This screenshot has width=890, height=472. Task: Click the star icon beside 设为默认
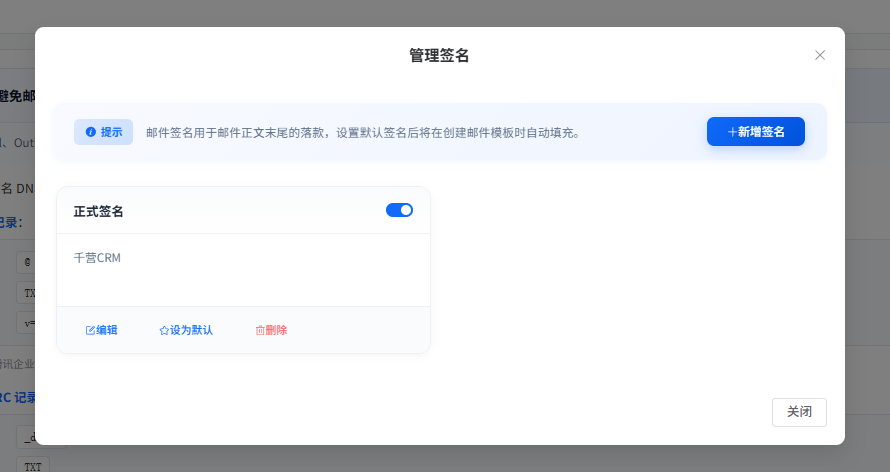pyautogui.click(x=164, y=330)
